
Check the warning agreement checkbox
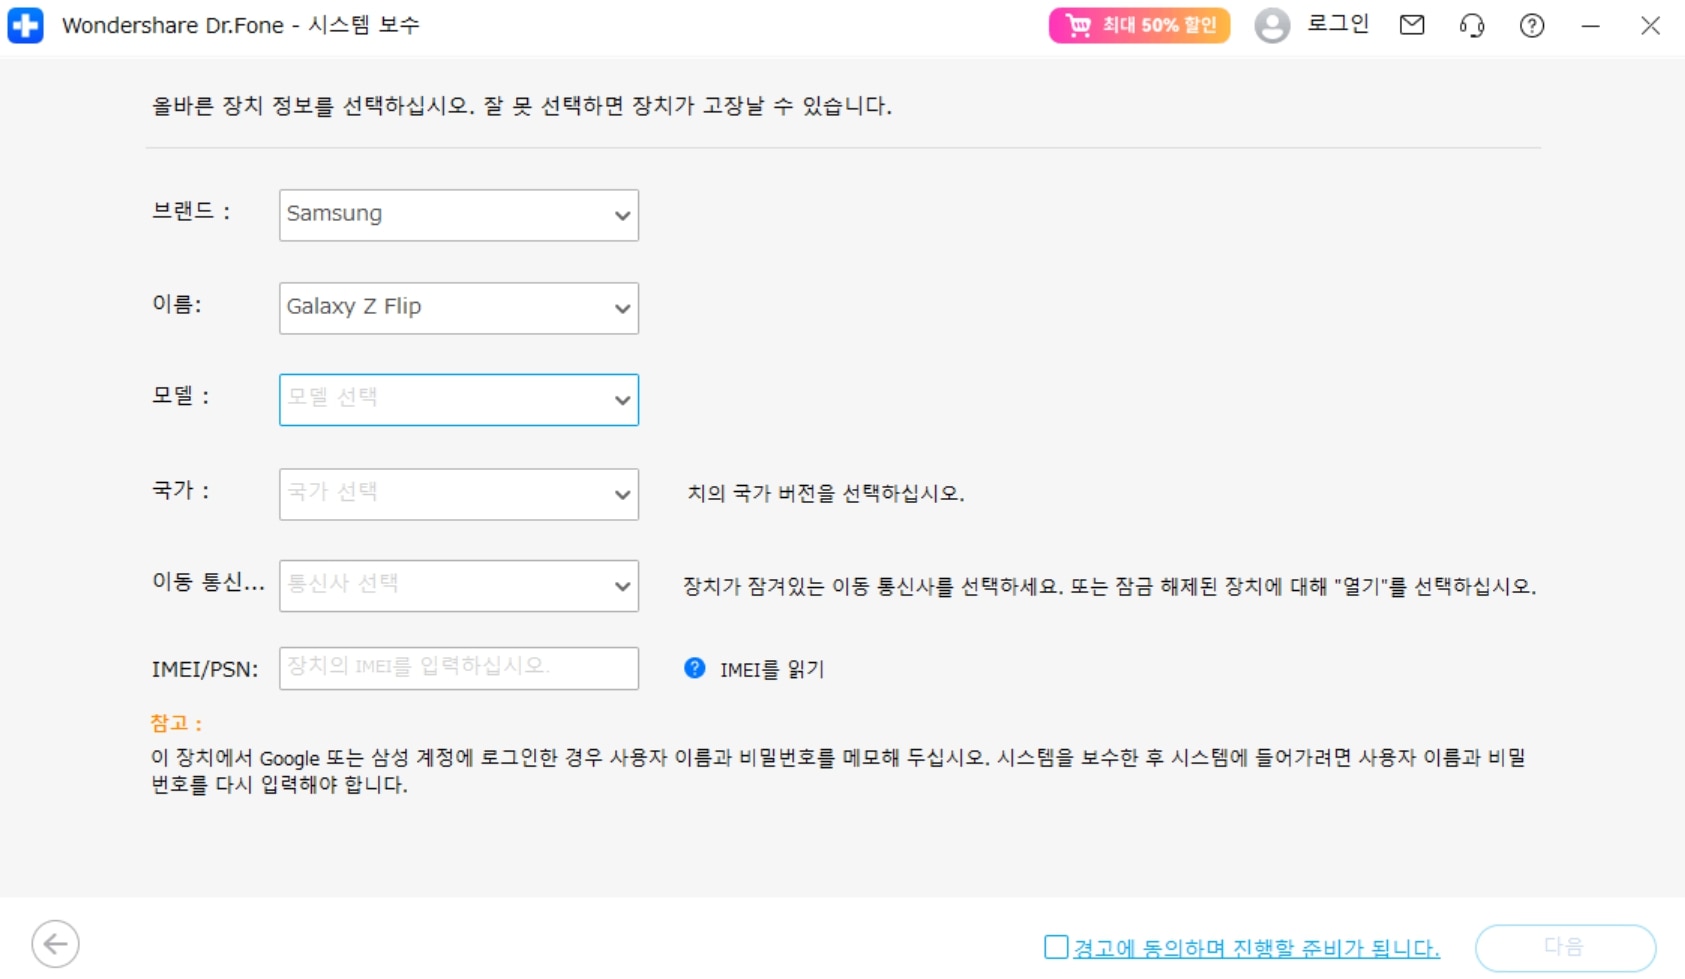click(1056, 946)
